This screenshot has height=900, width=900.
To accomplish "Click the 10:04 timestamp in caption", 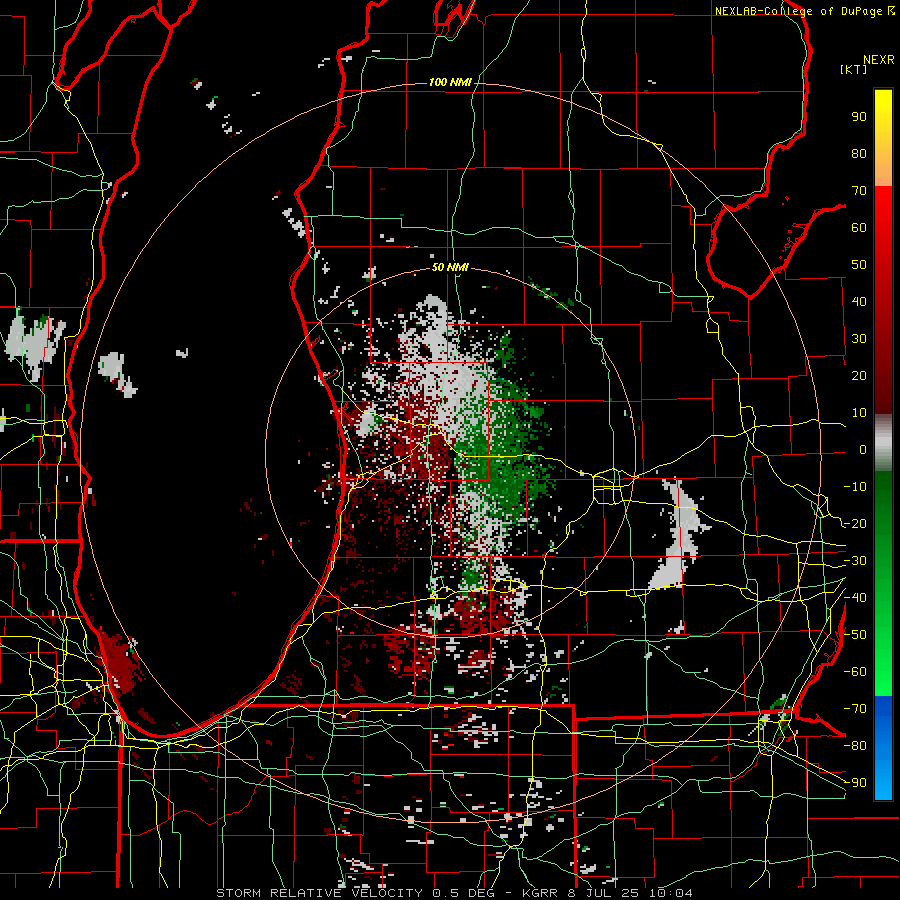I will pos(671,893).
